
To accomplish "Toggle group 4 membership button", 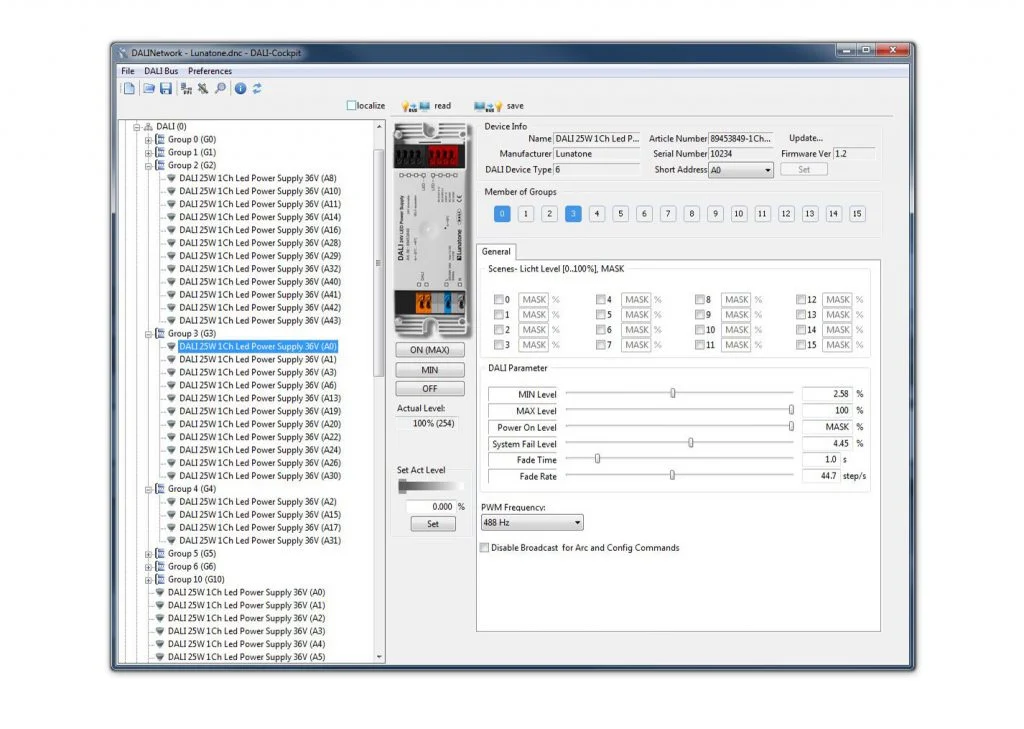I will point(596,214).
